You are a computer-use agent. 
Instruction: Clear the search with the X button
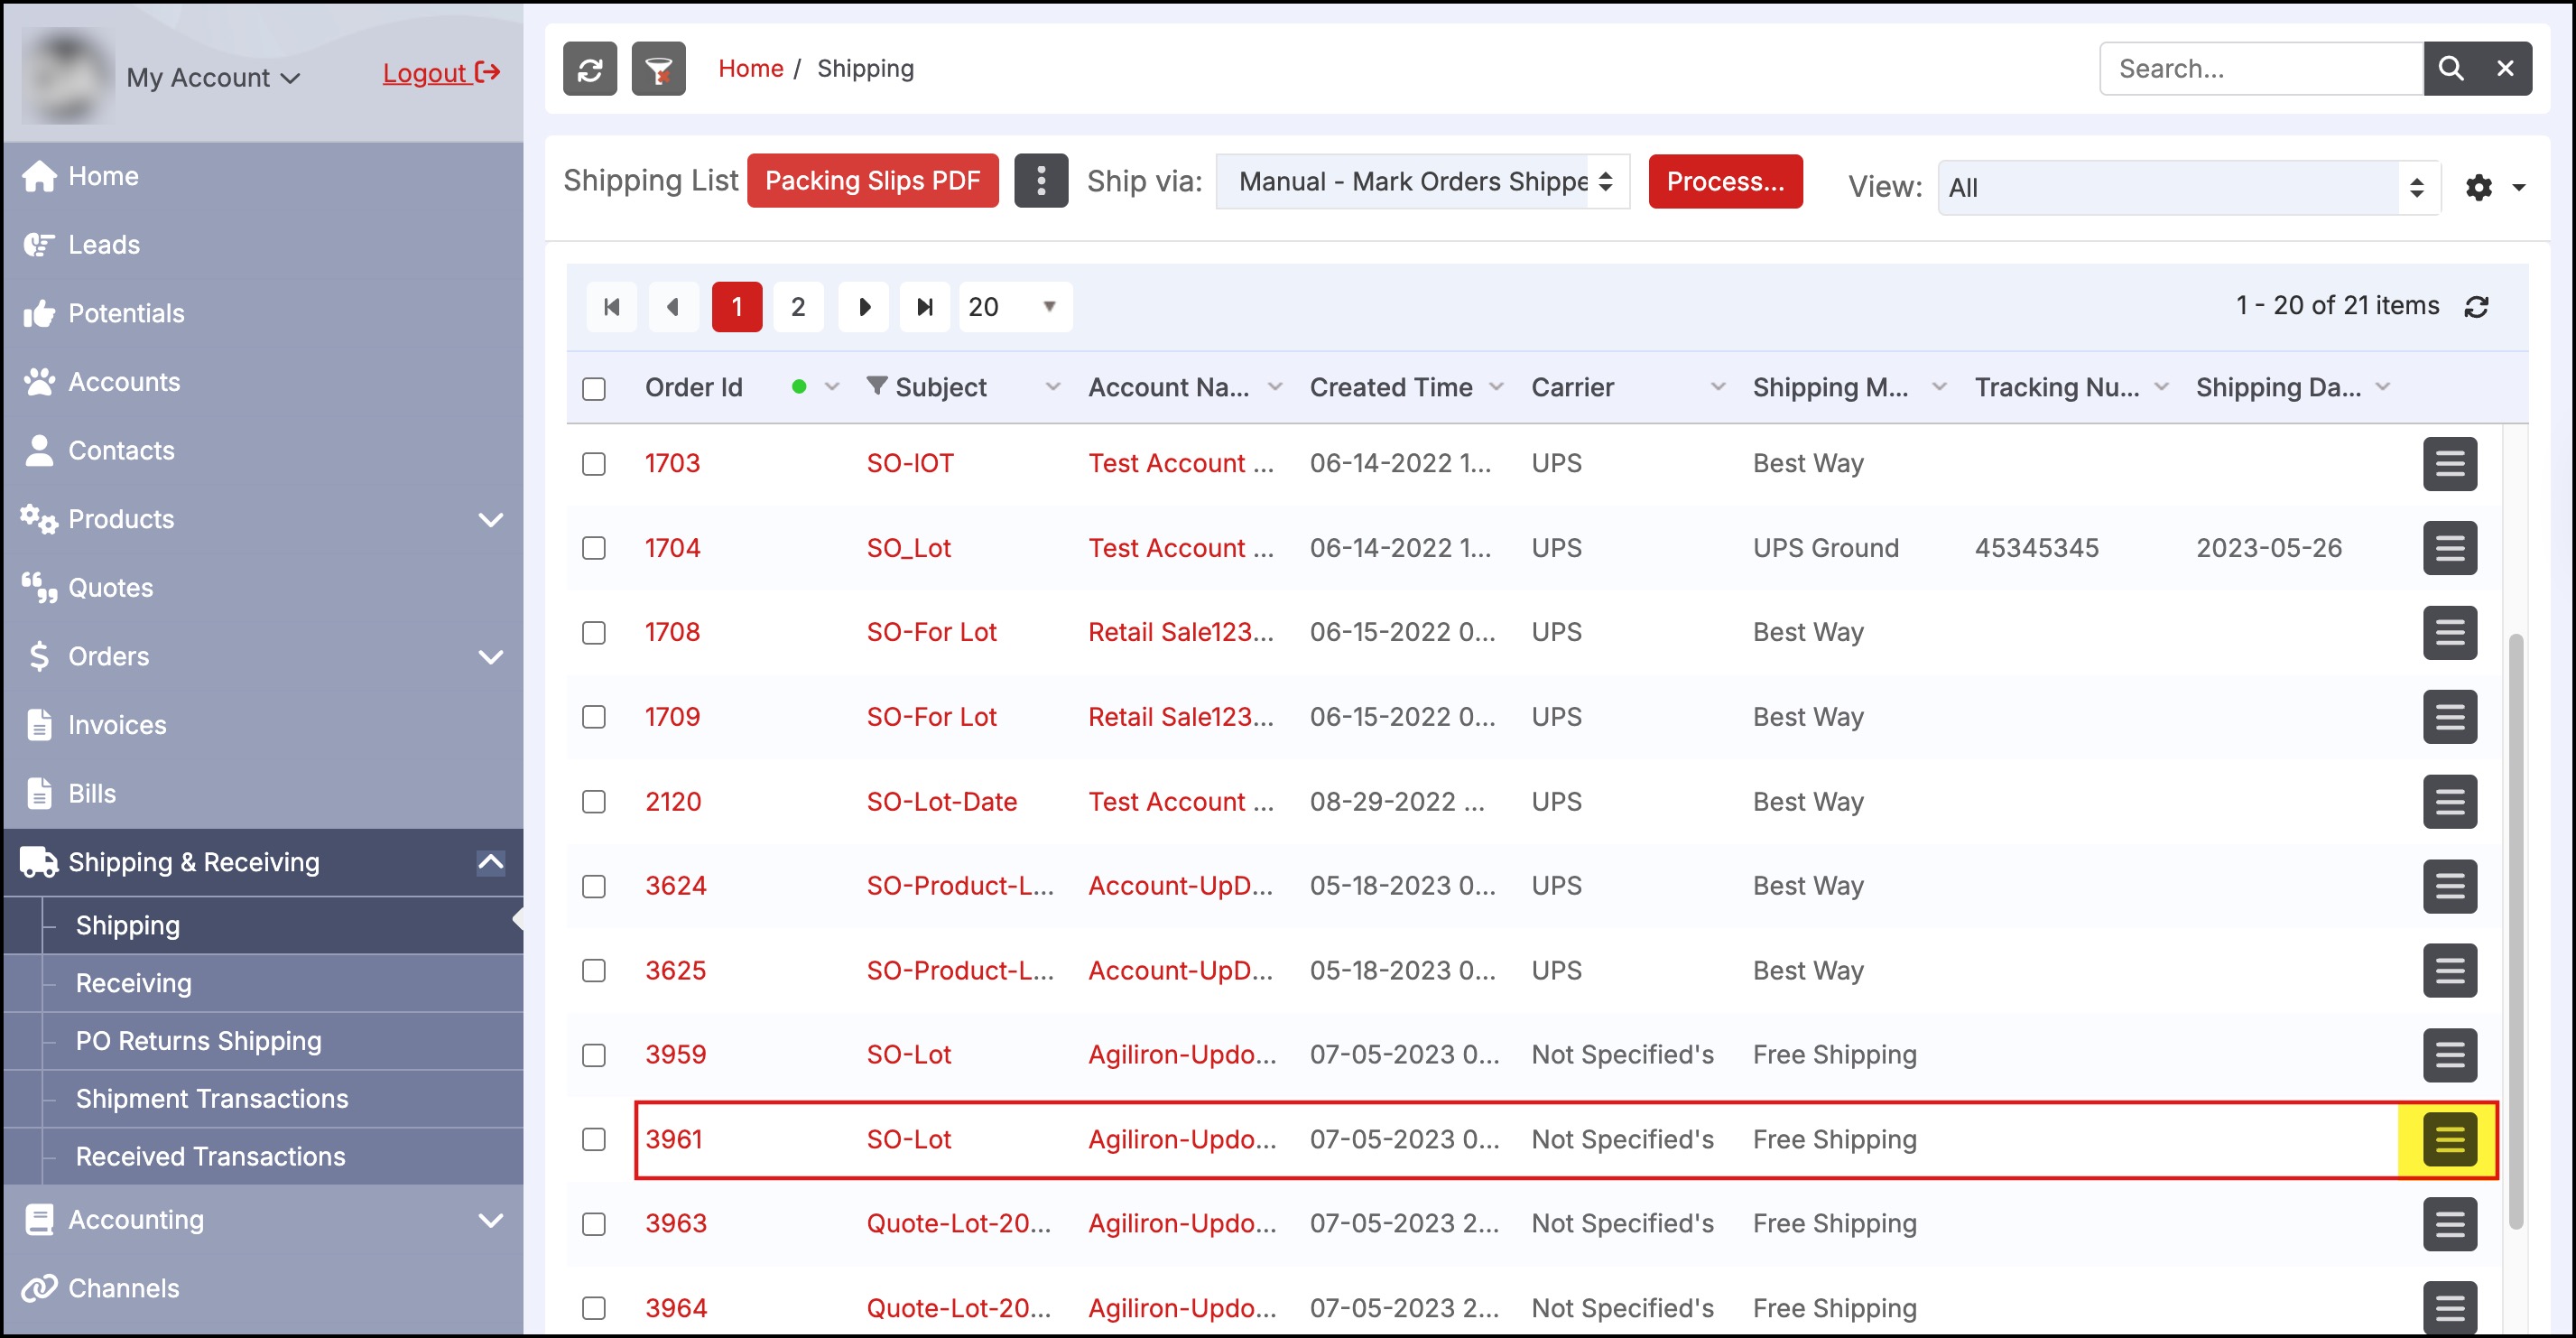coord(2505,69)
